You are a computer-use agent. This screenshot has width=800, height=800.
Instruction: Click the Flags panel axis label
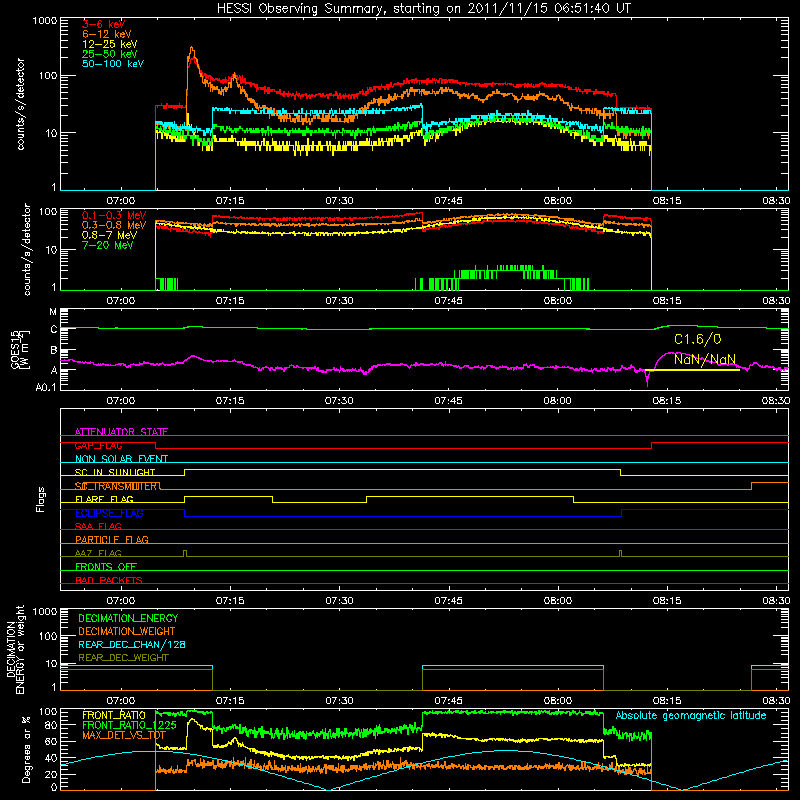tap(40, 499)
